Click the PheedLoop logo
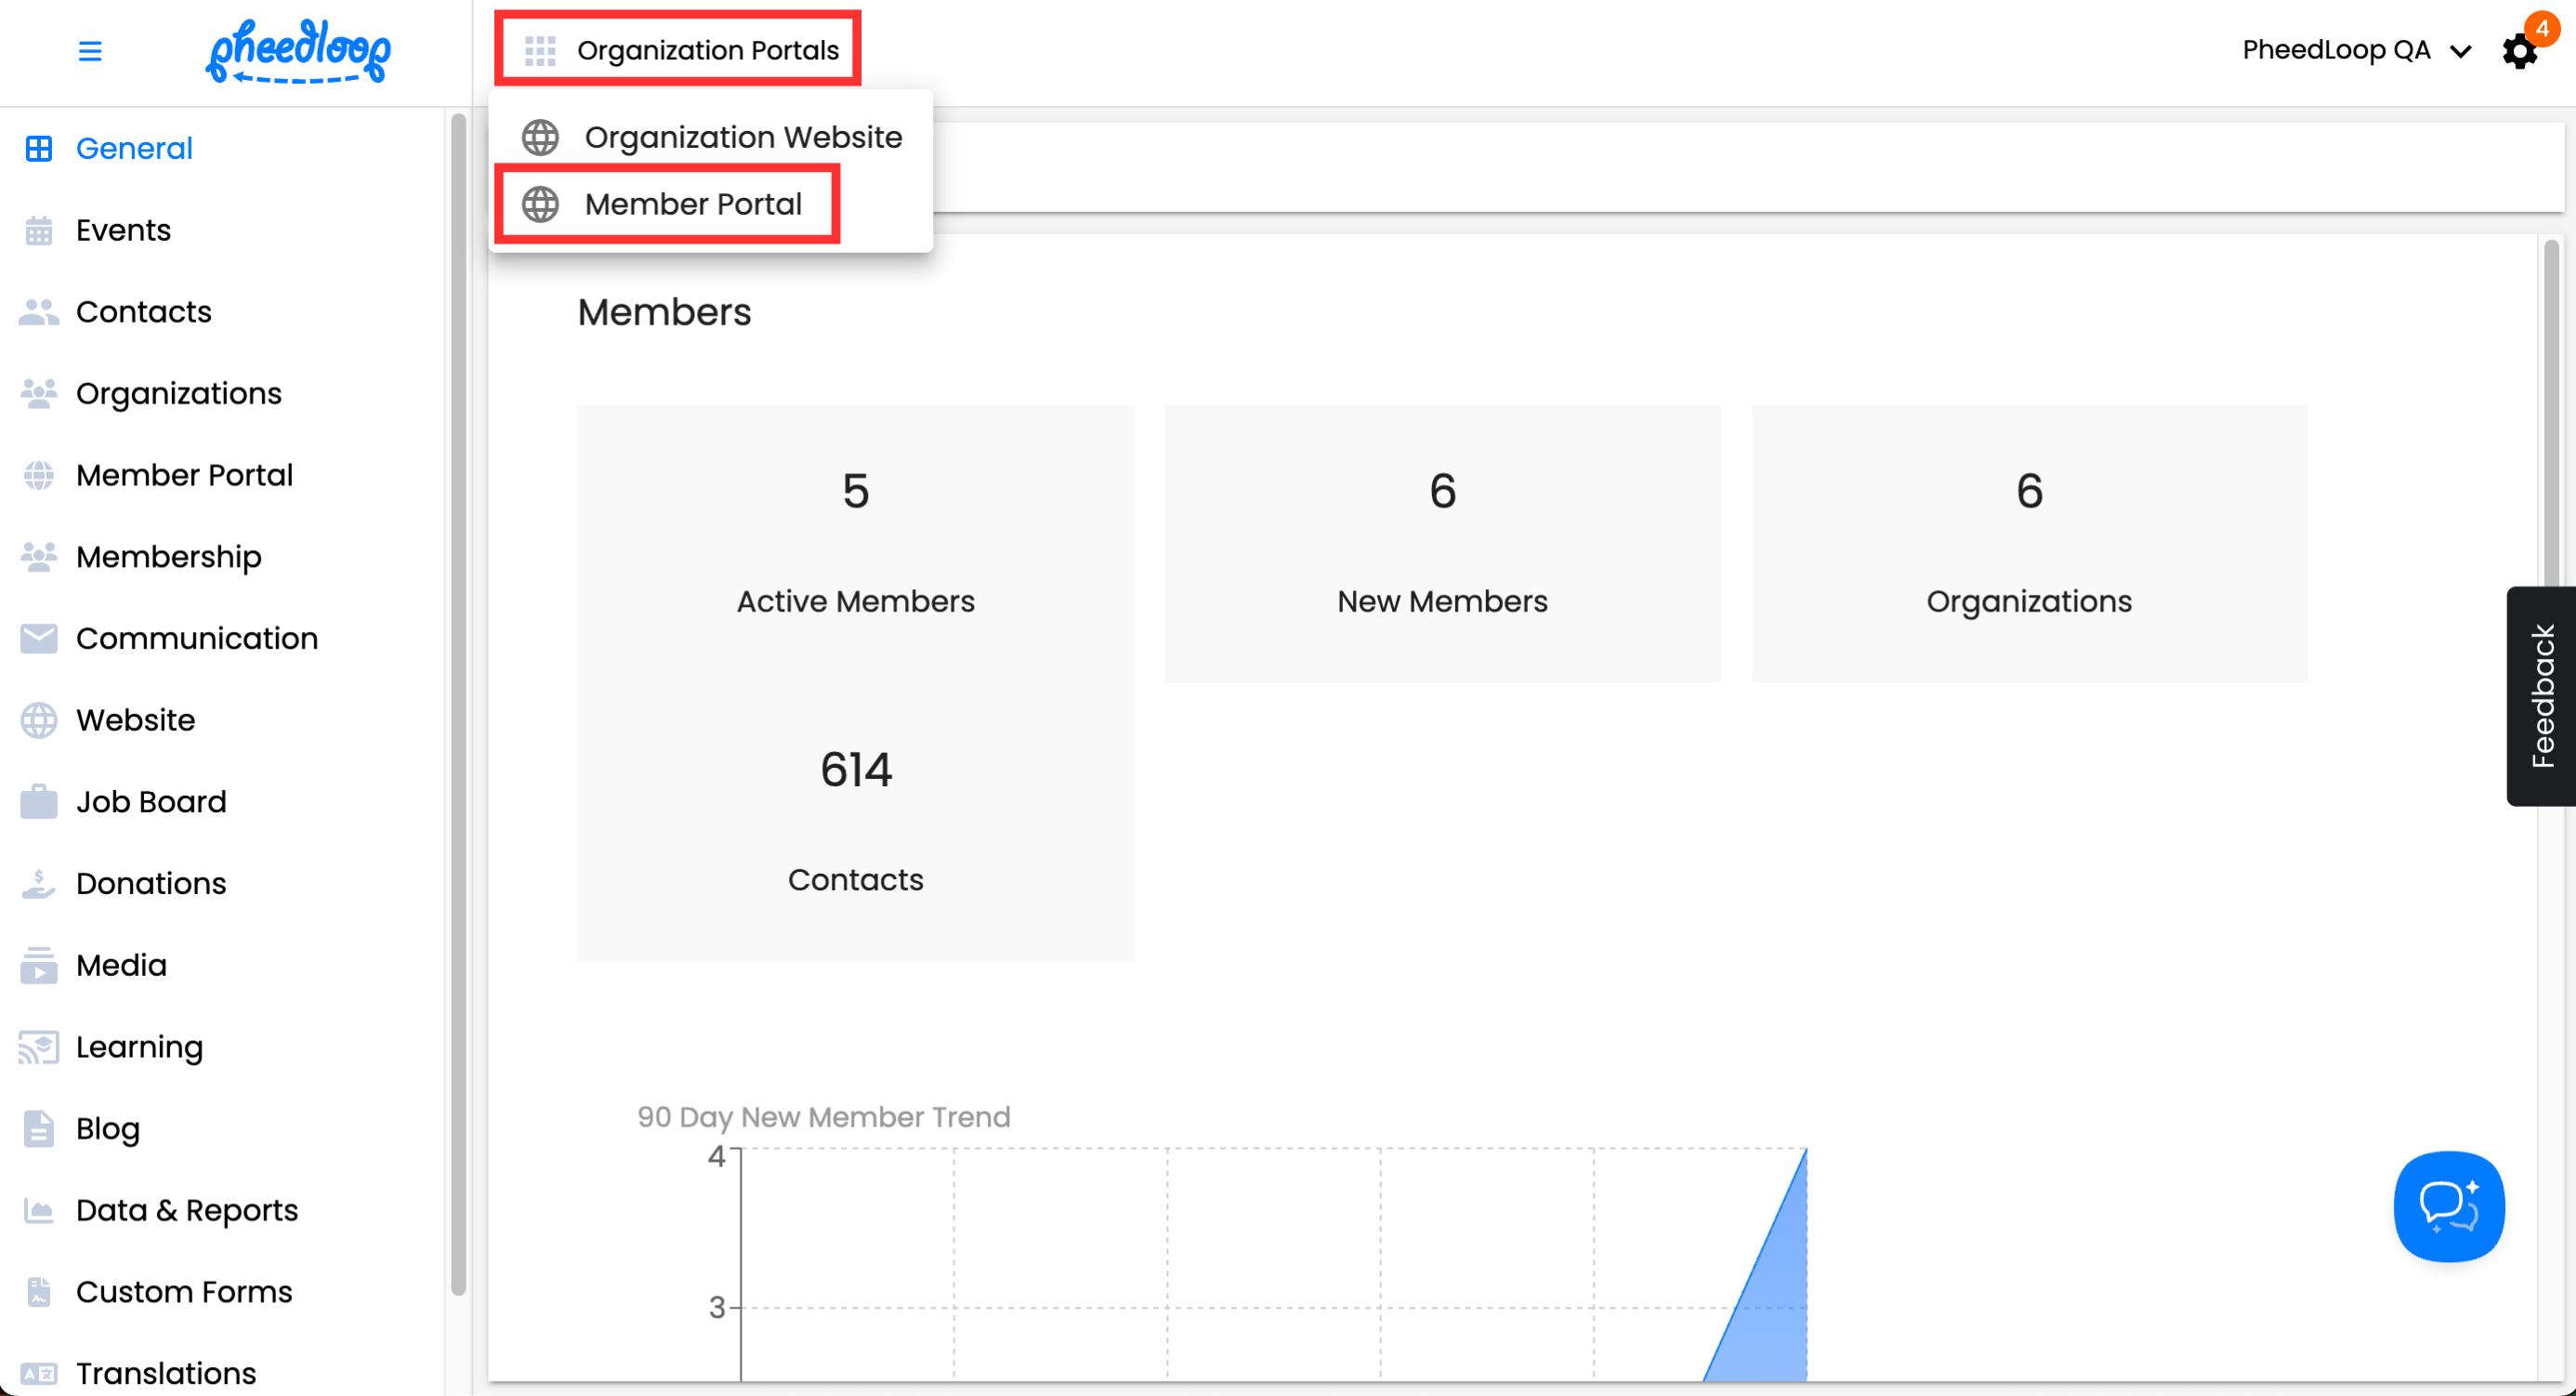The height and width of the screenshot is (1396, 2576). tap(298, 51)
